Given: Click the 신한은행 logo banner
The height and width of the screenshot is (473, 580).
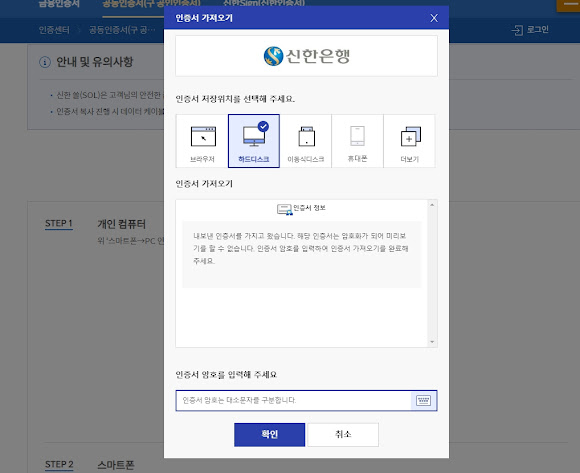Looking at the screenshot, I should click(306, 56).
